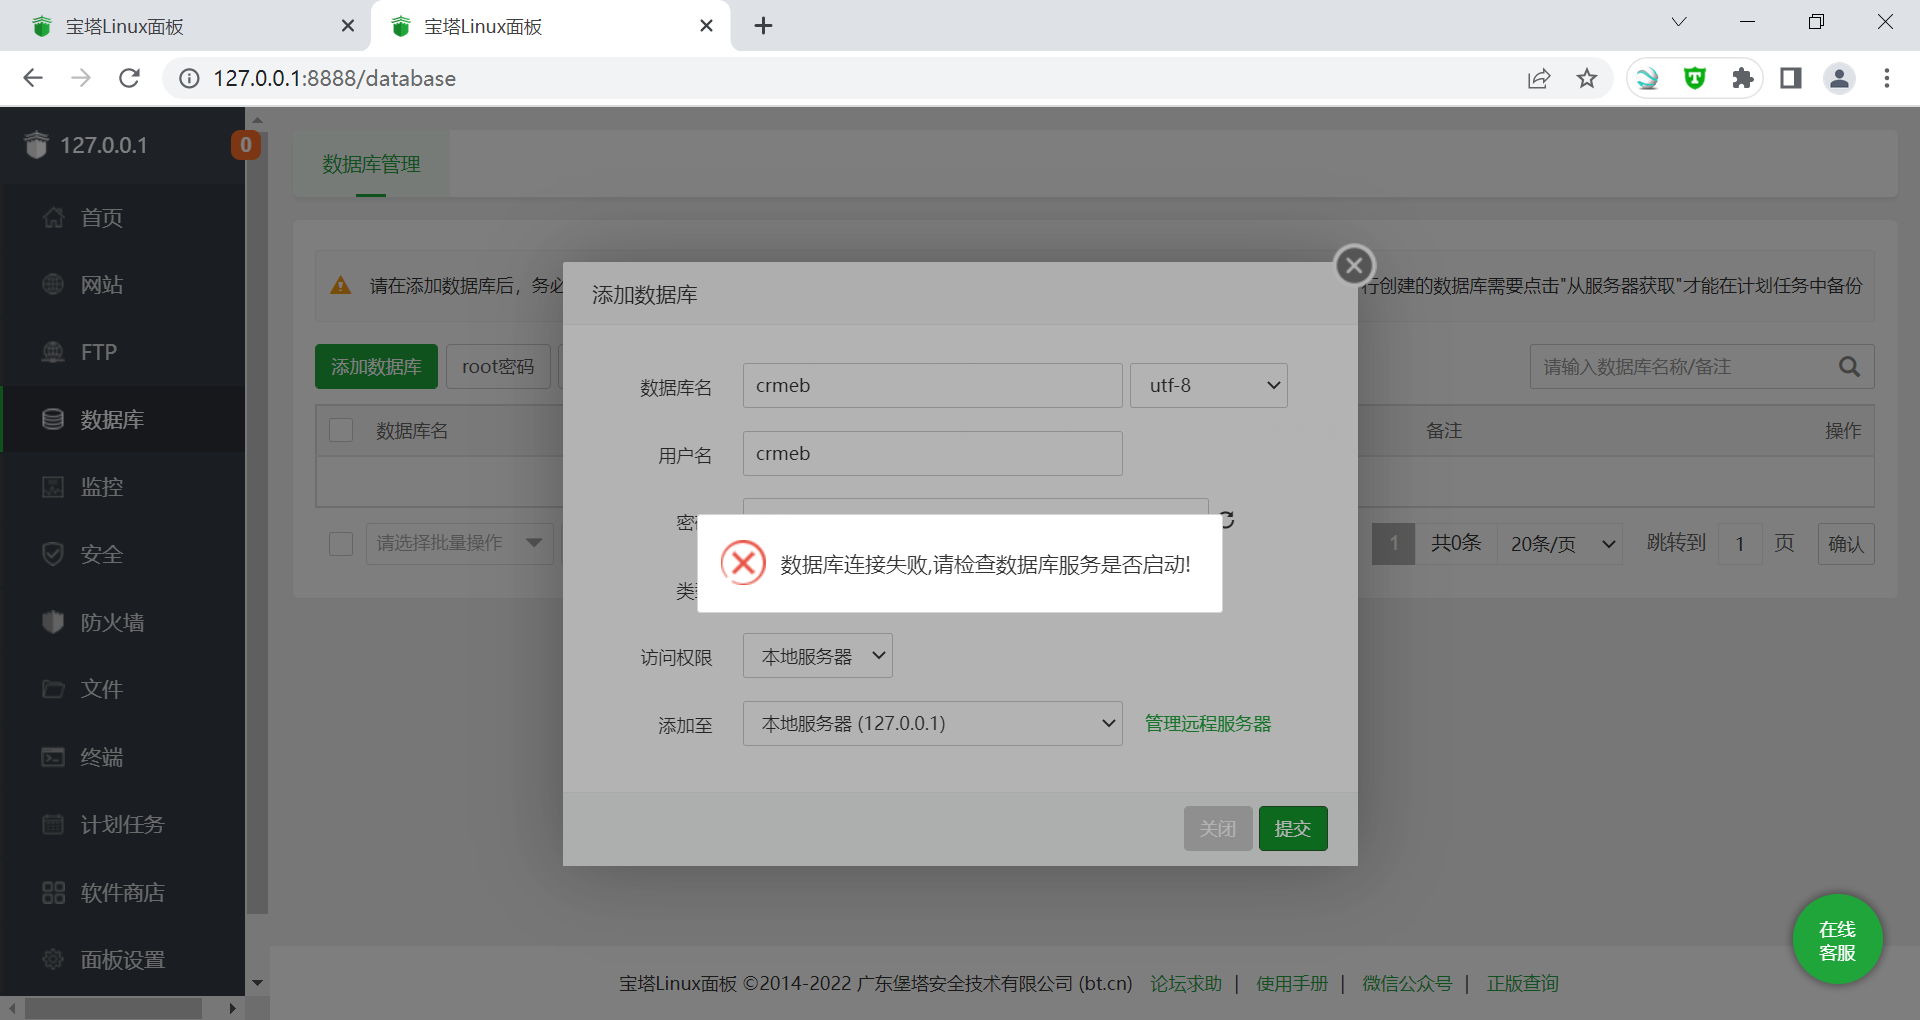This screenshot has width=1920, height=1020.
Task: Click the green shield extension icon
Action: pyautogui.click(x=1695, y=78)
